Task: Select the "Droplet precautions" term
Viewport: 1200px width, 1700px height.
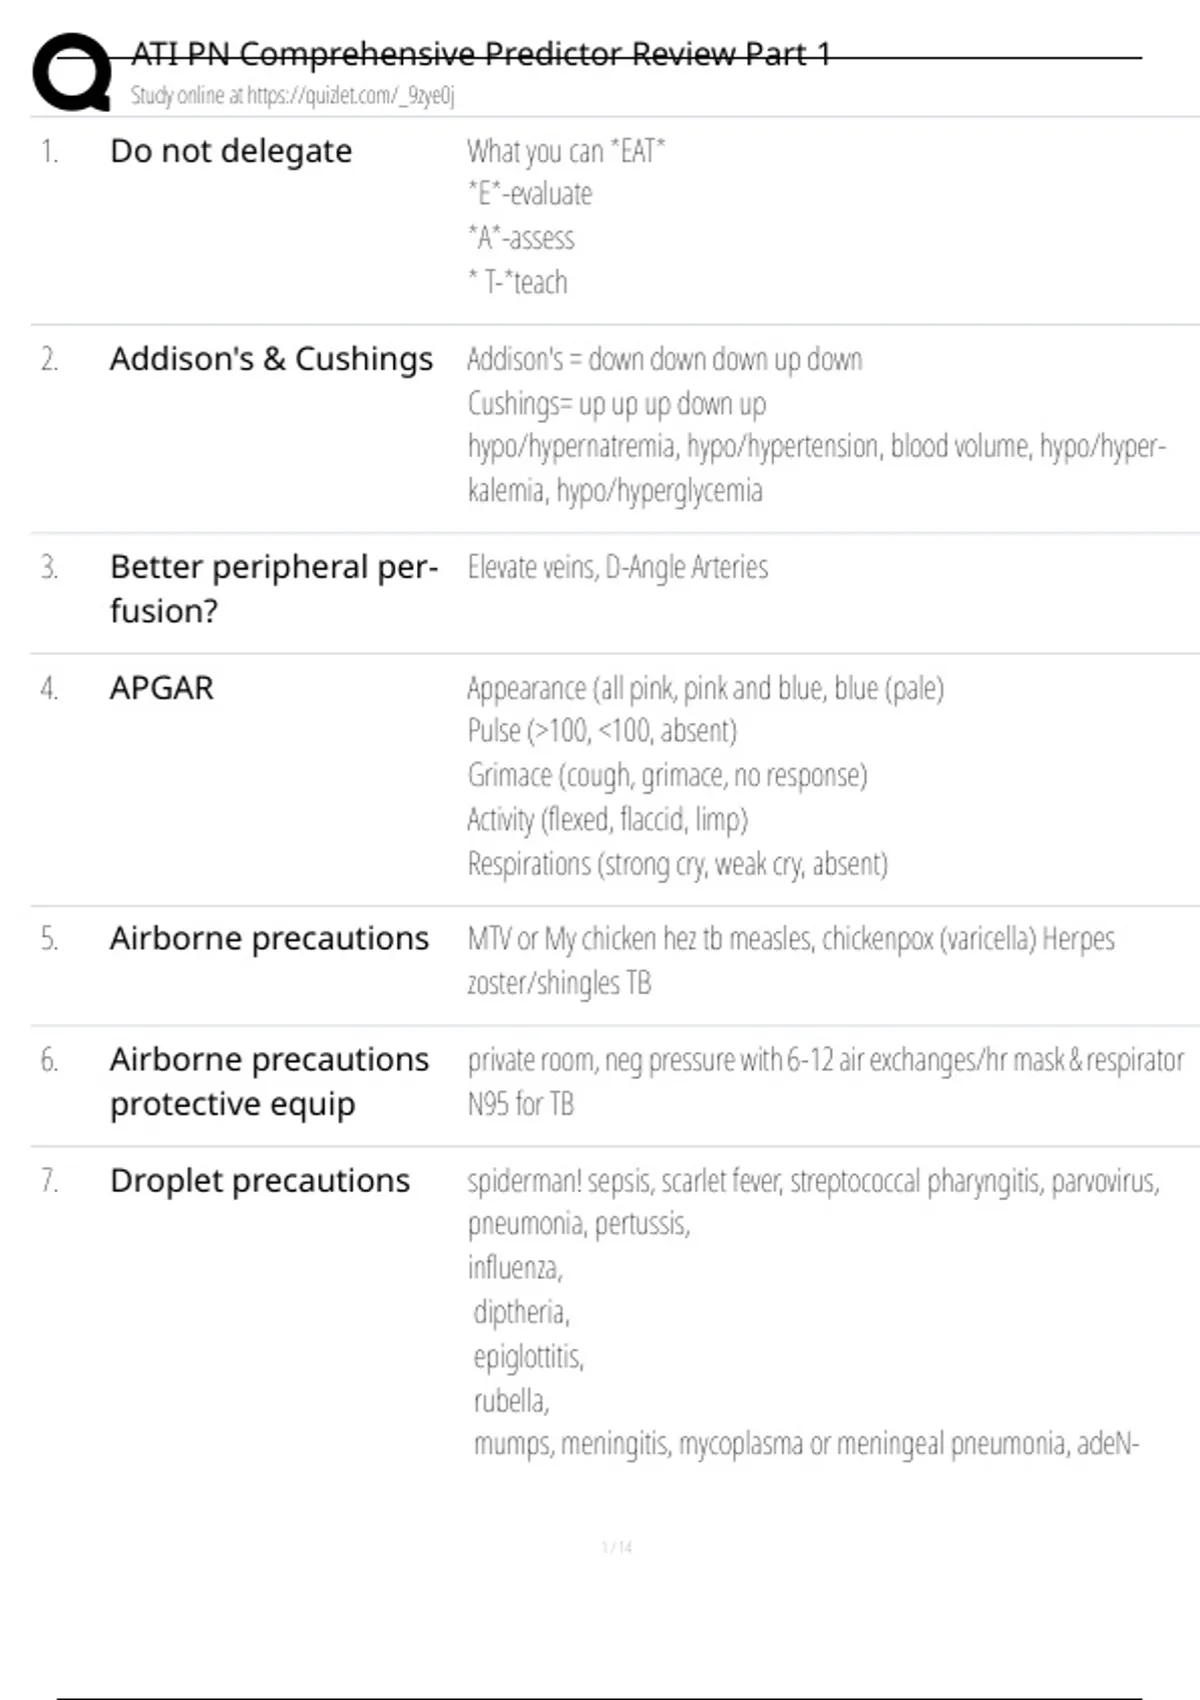Action: pos(260,1180)
